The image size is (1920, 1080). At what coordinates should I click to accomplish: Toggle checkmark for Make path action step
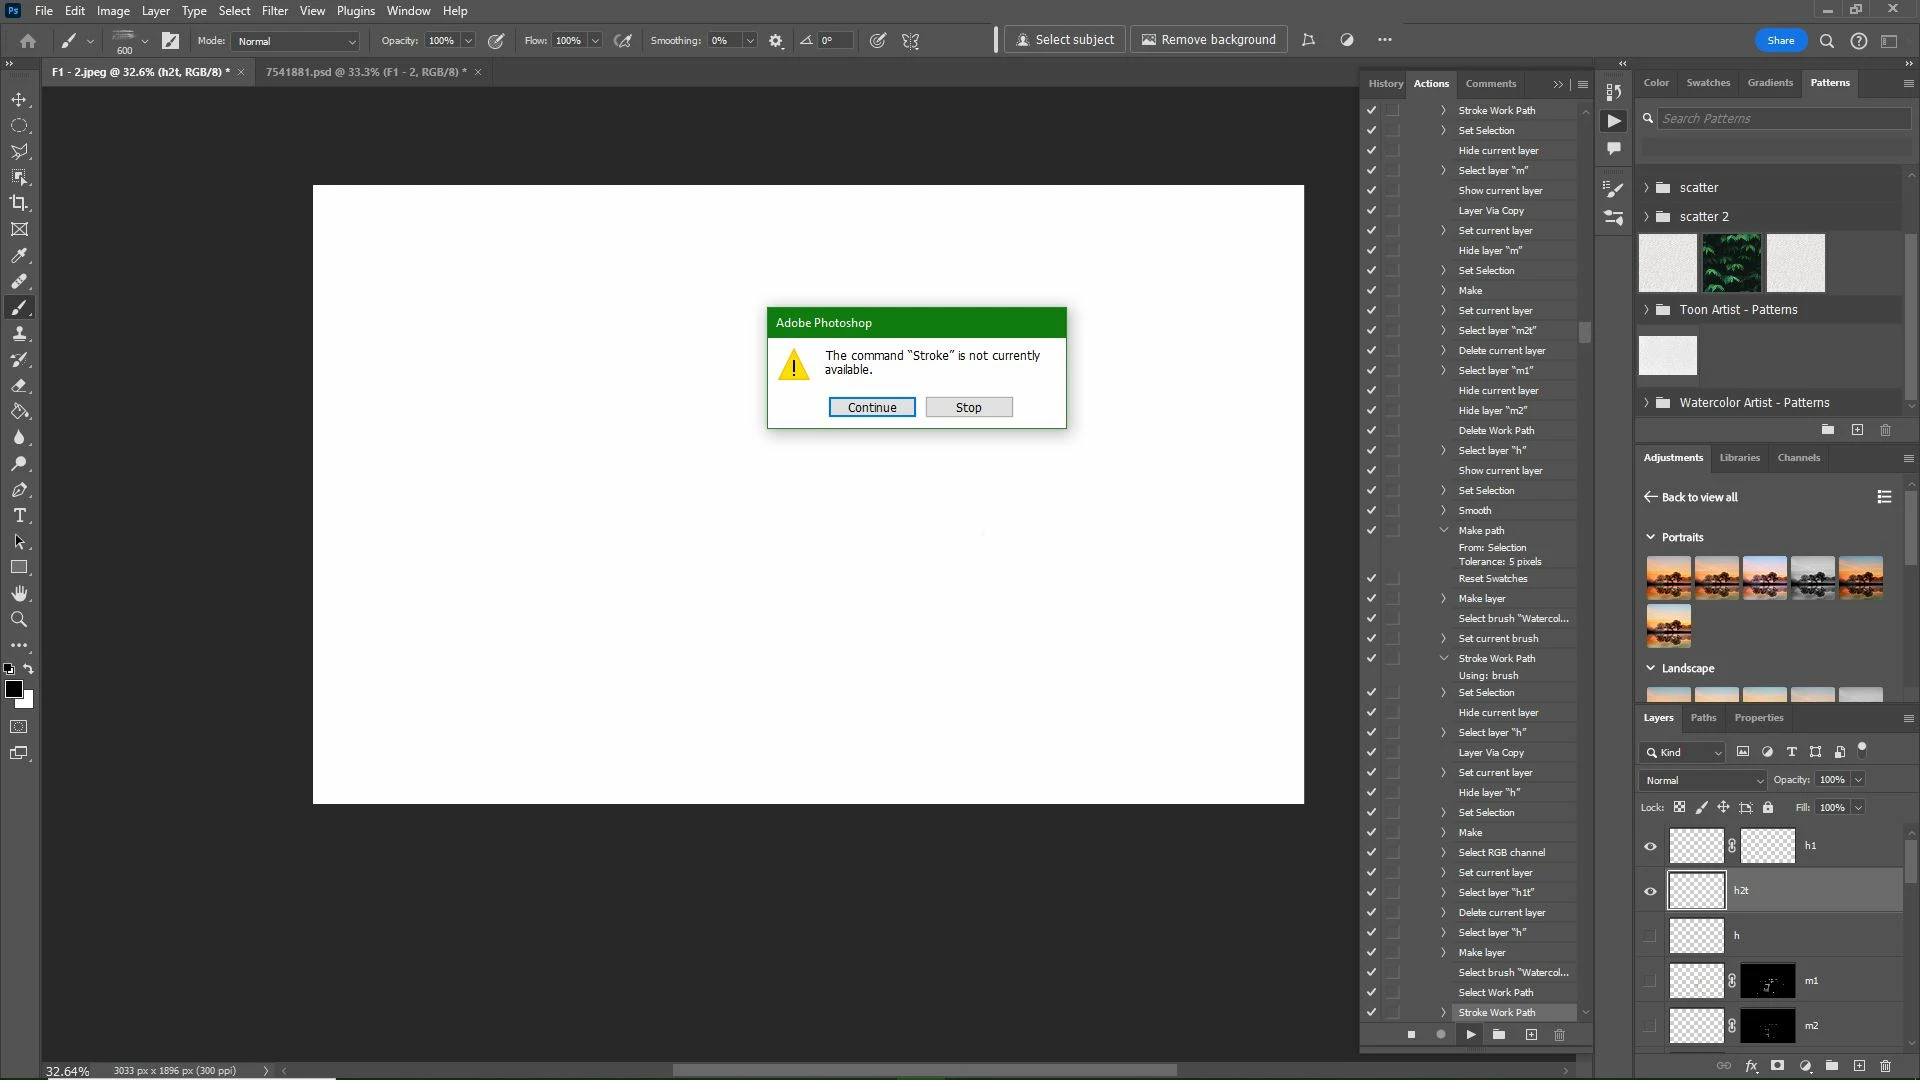[x=1371, y=530]
